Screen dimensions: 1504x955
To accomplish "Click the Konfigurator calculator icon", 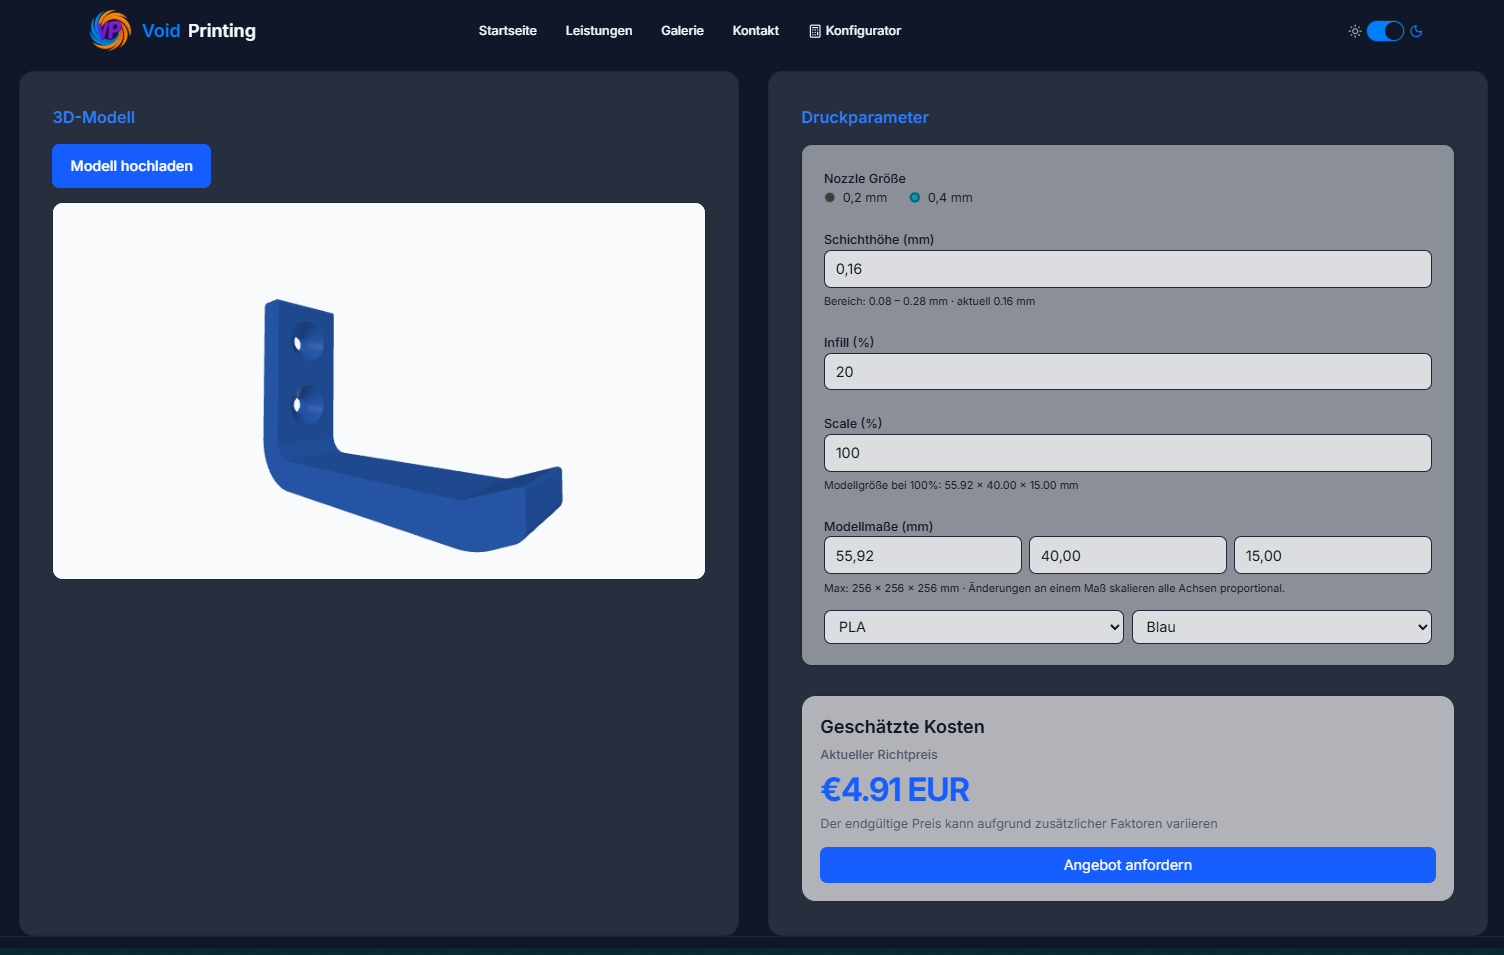I will (x=815, y=31).
